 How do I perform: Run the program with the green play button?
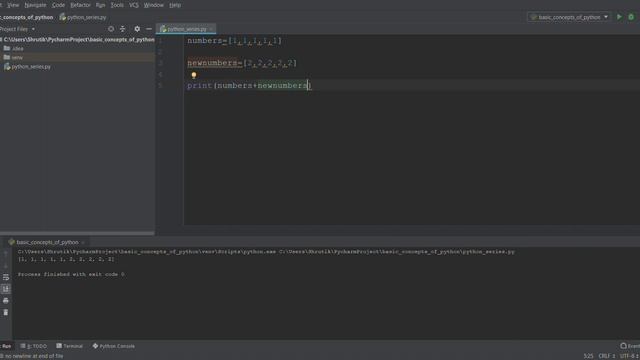[619, 17]
